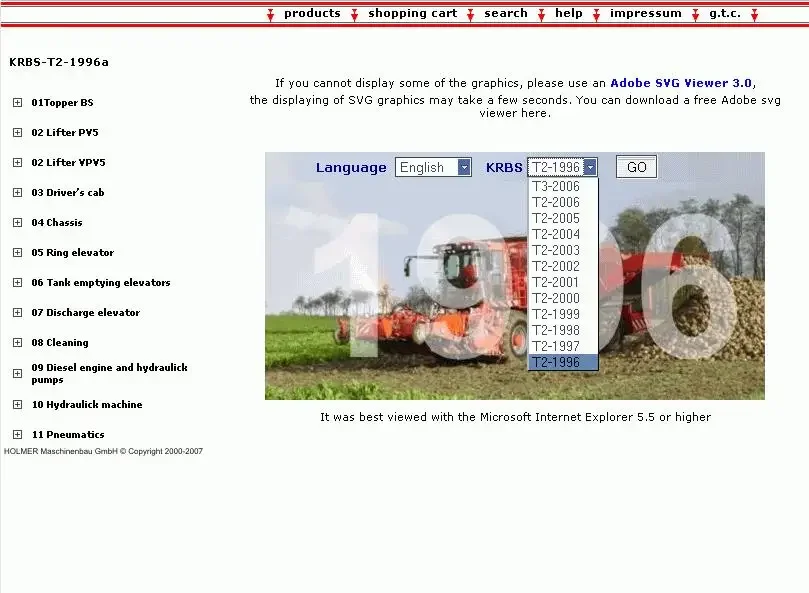Image resolution: width=809 pixels, height=593 pixels.
Task: Expand the 10 Hydraulick machine node
Action: pos(18,404)
